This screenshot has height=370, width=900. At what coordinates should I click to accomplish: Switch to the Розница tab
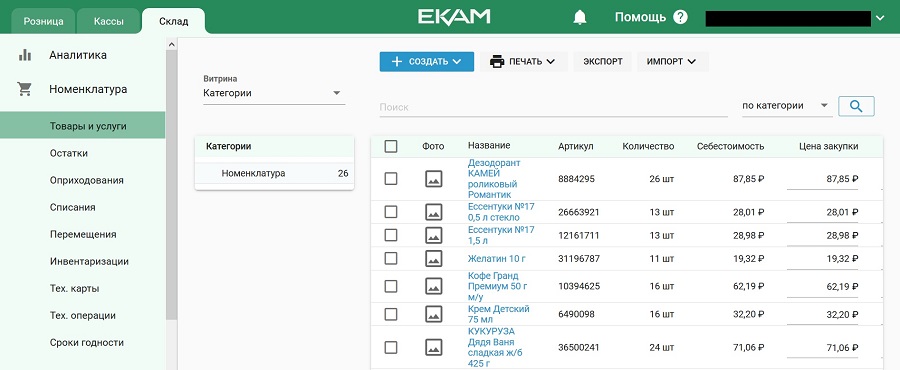coord(44,22)
